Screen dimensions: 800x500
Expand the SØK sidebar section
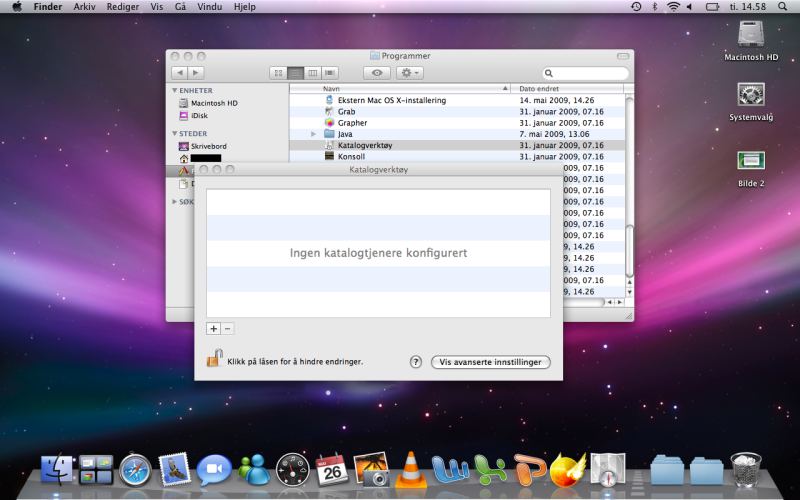click(174, 202)
